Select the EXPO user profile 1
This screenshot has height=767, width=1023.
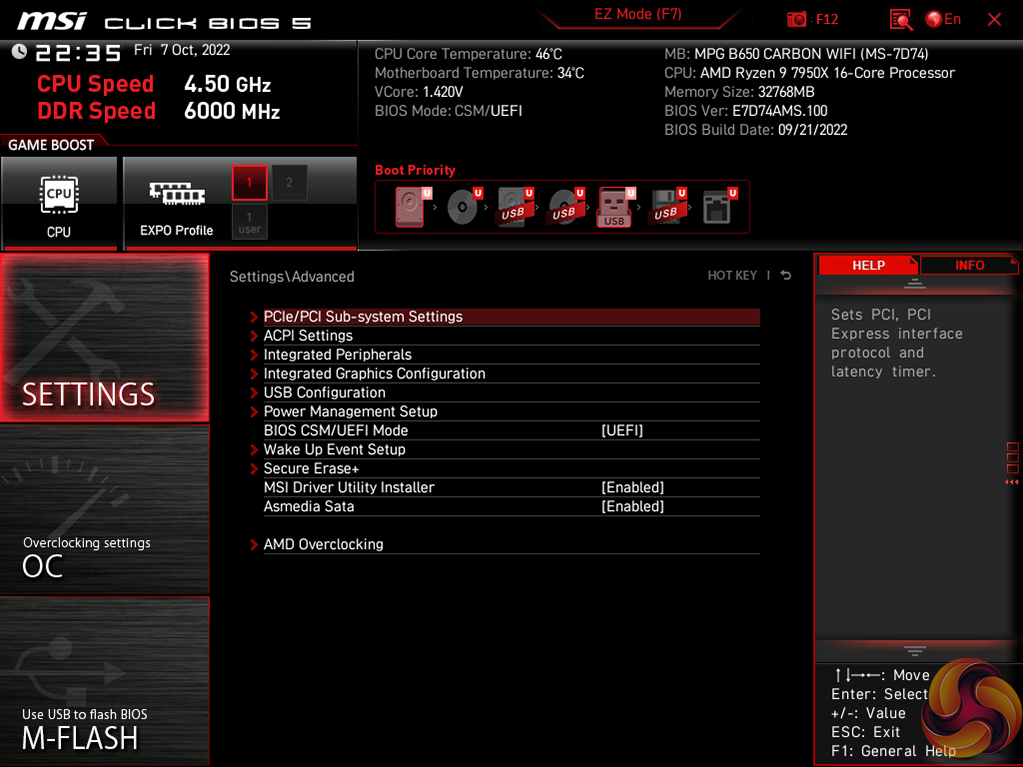click(x=249, y=222)
